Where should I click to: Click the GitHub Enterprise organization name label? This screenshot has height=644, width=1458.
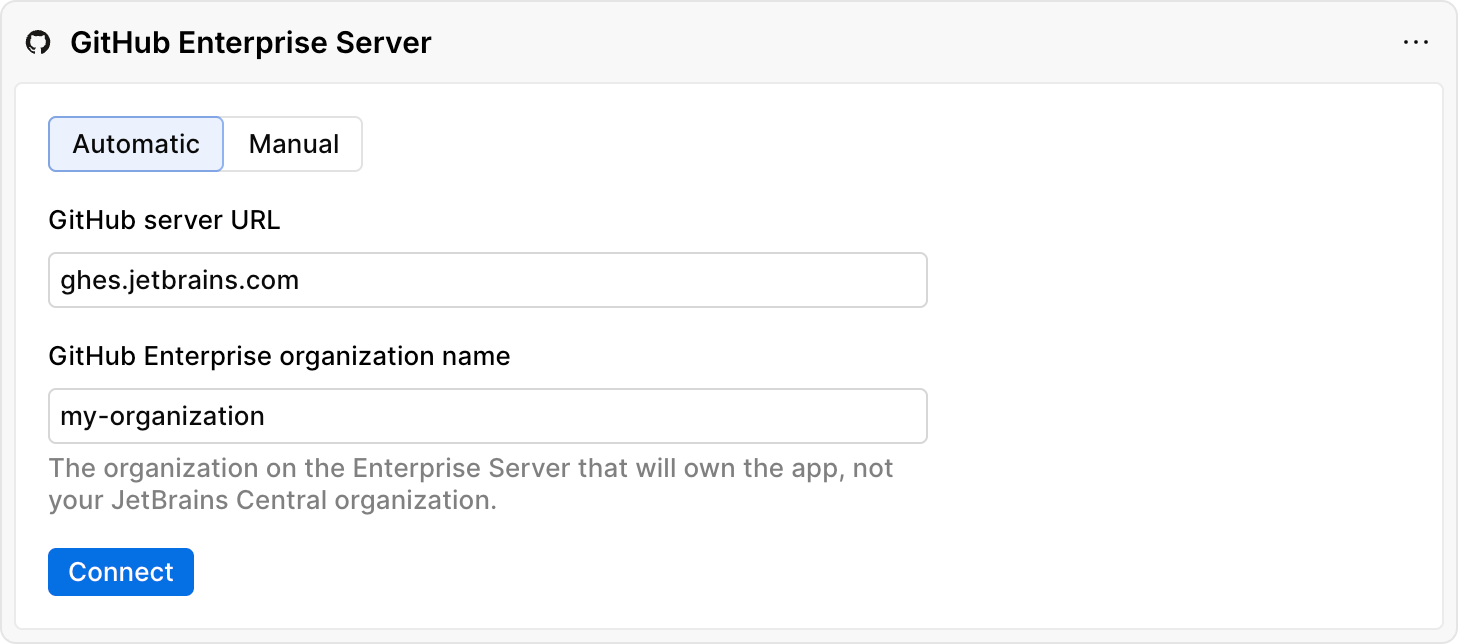(279, 356)
